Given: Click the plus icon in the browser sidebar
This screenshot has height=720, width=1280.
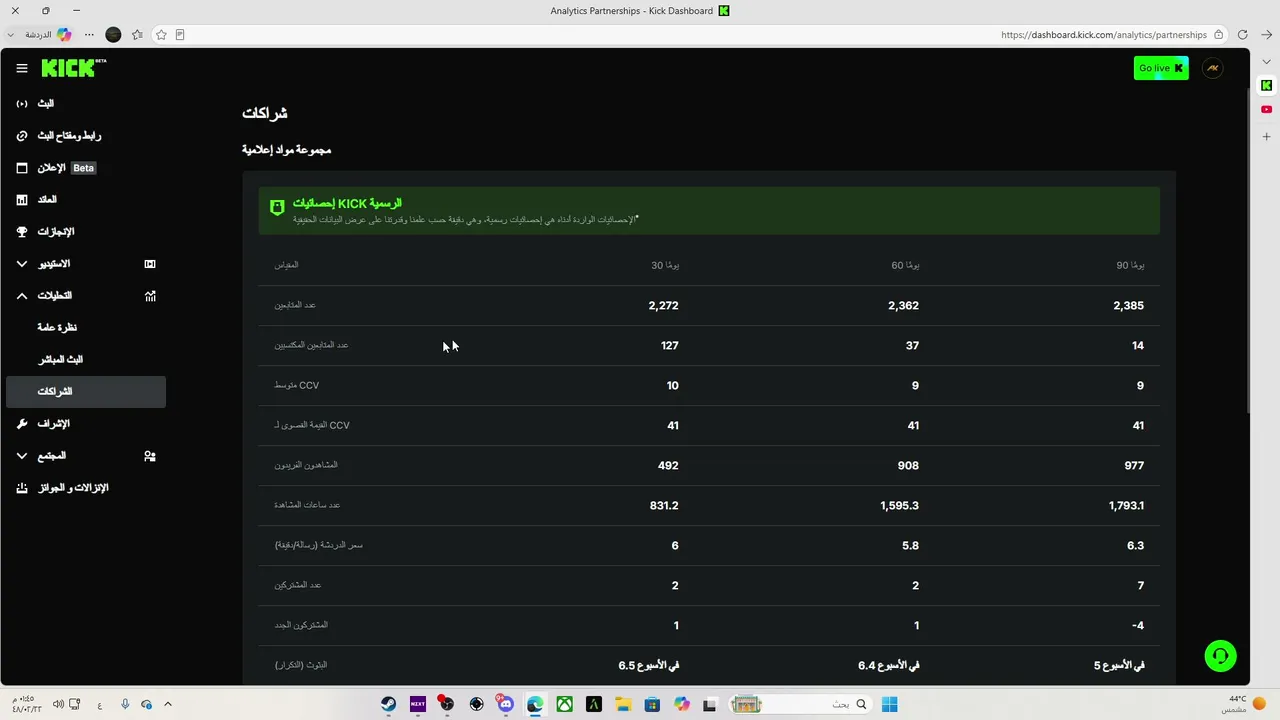Looking at the screenshot, I should coord(1266,136).
